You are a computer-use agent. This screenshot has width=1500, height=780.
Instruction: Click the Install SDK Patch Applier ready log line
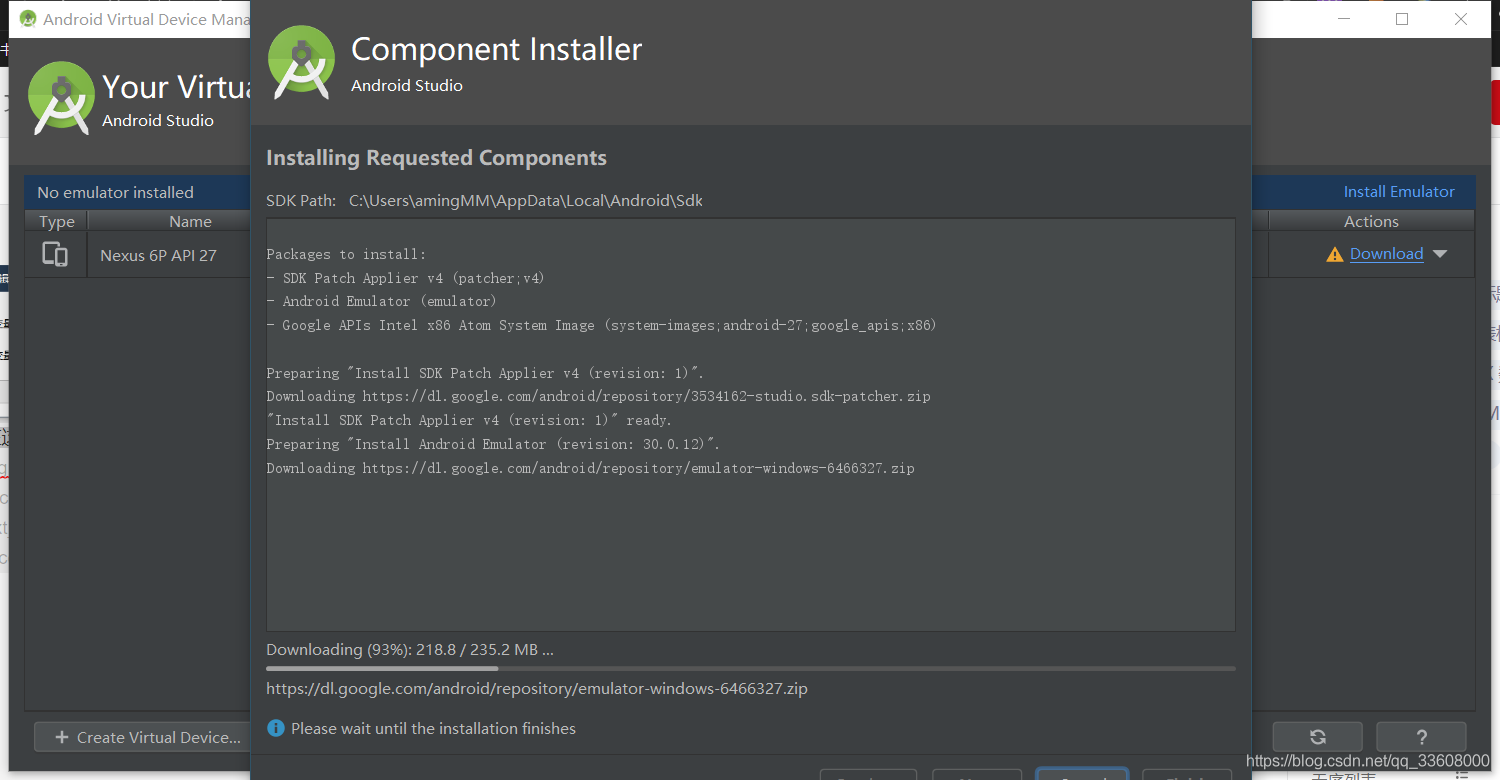coord(469,420)
